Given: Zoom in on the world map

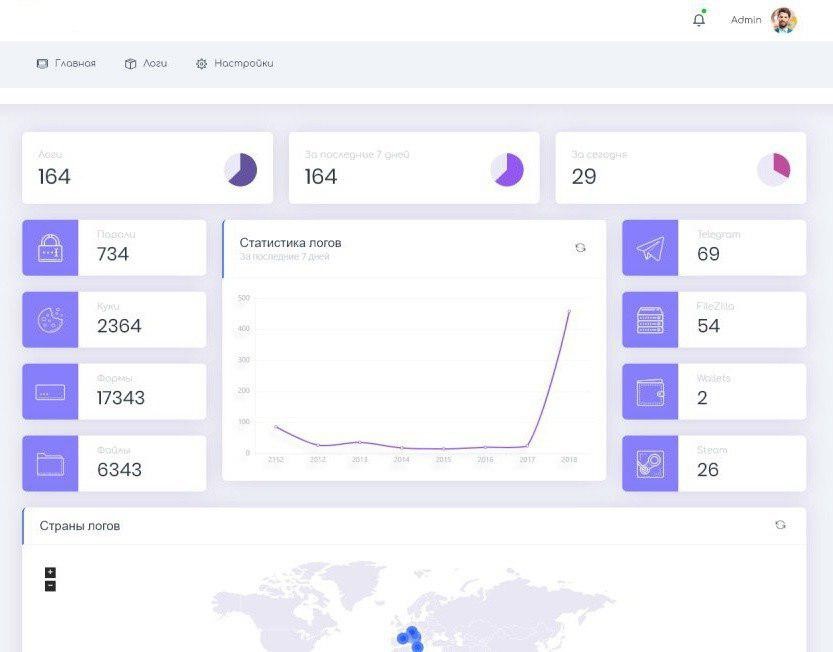Looking at the screenshot, I should (x=50, y=572).
